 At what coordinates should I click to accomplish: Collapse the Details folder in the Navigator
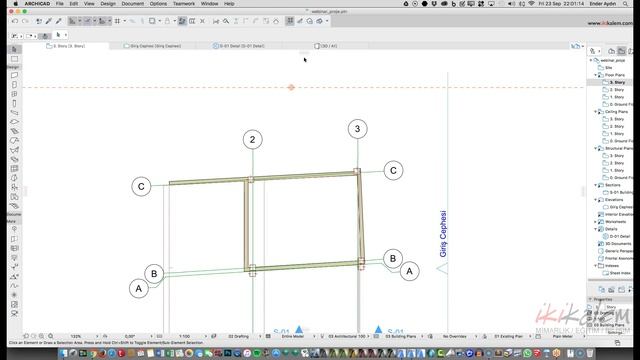coord(596,229)
